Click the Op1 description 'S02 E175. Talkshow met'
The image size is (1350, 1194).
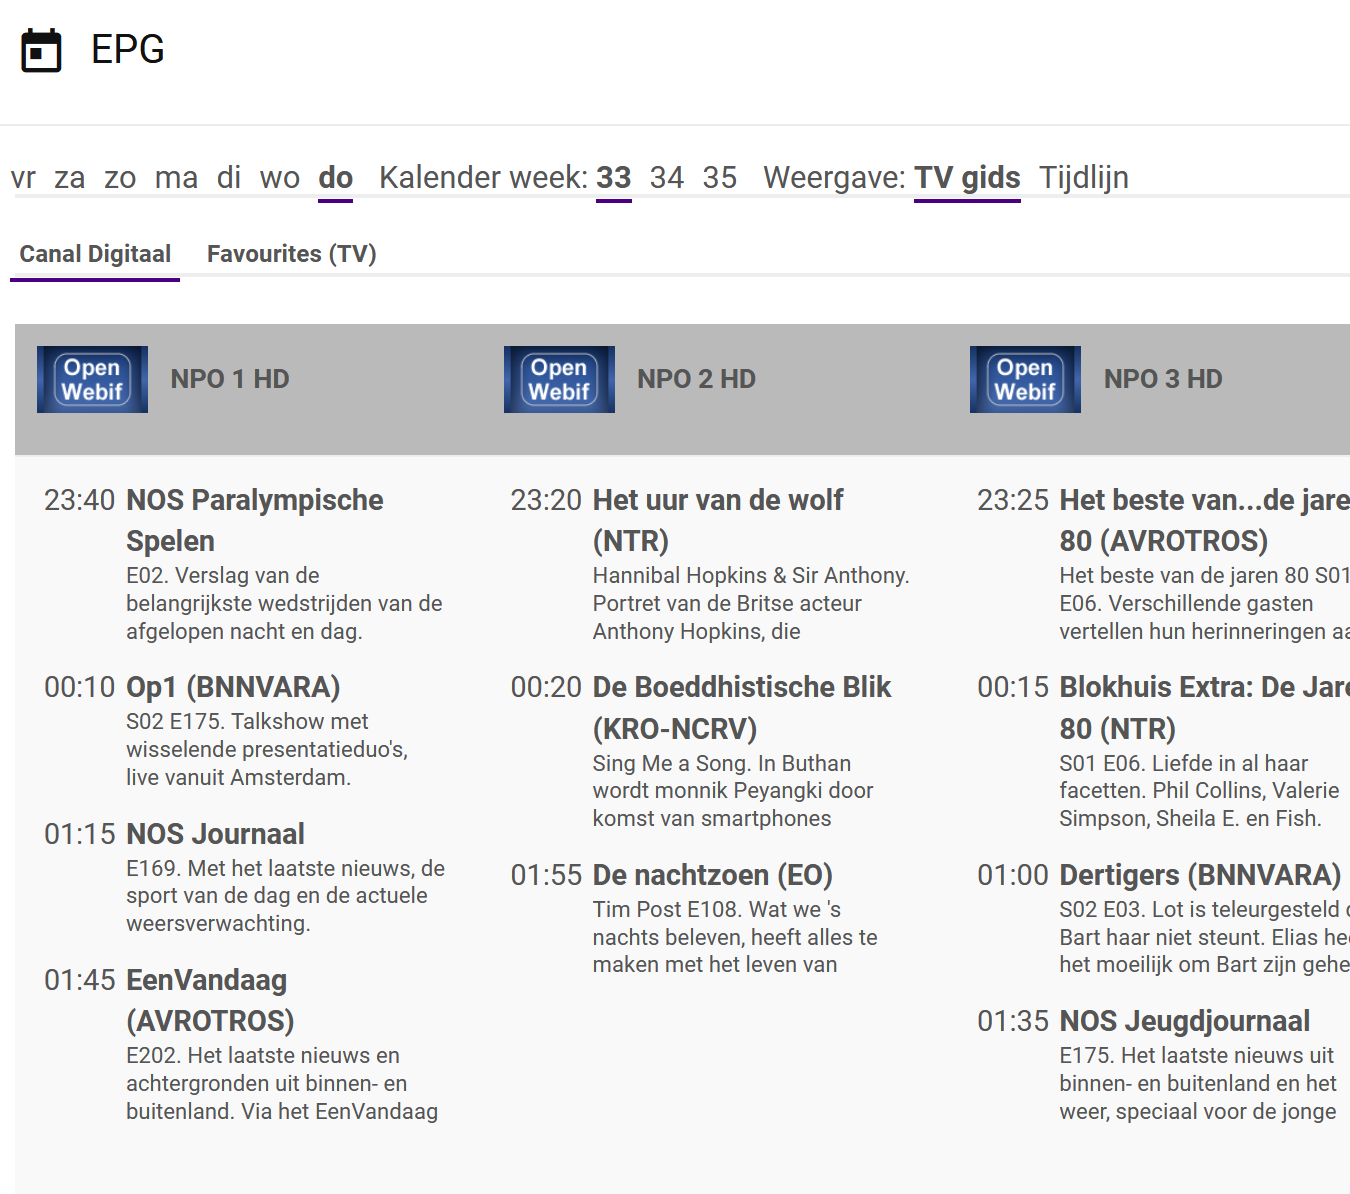[x=247, y=722]
